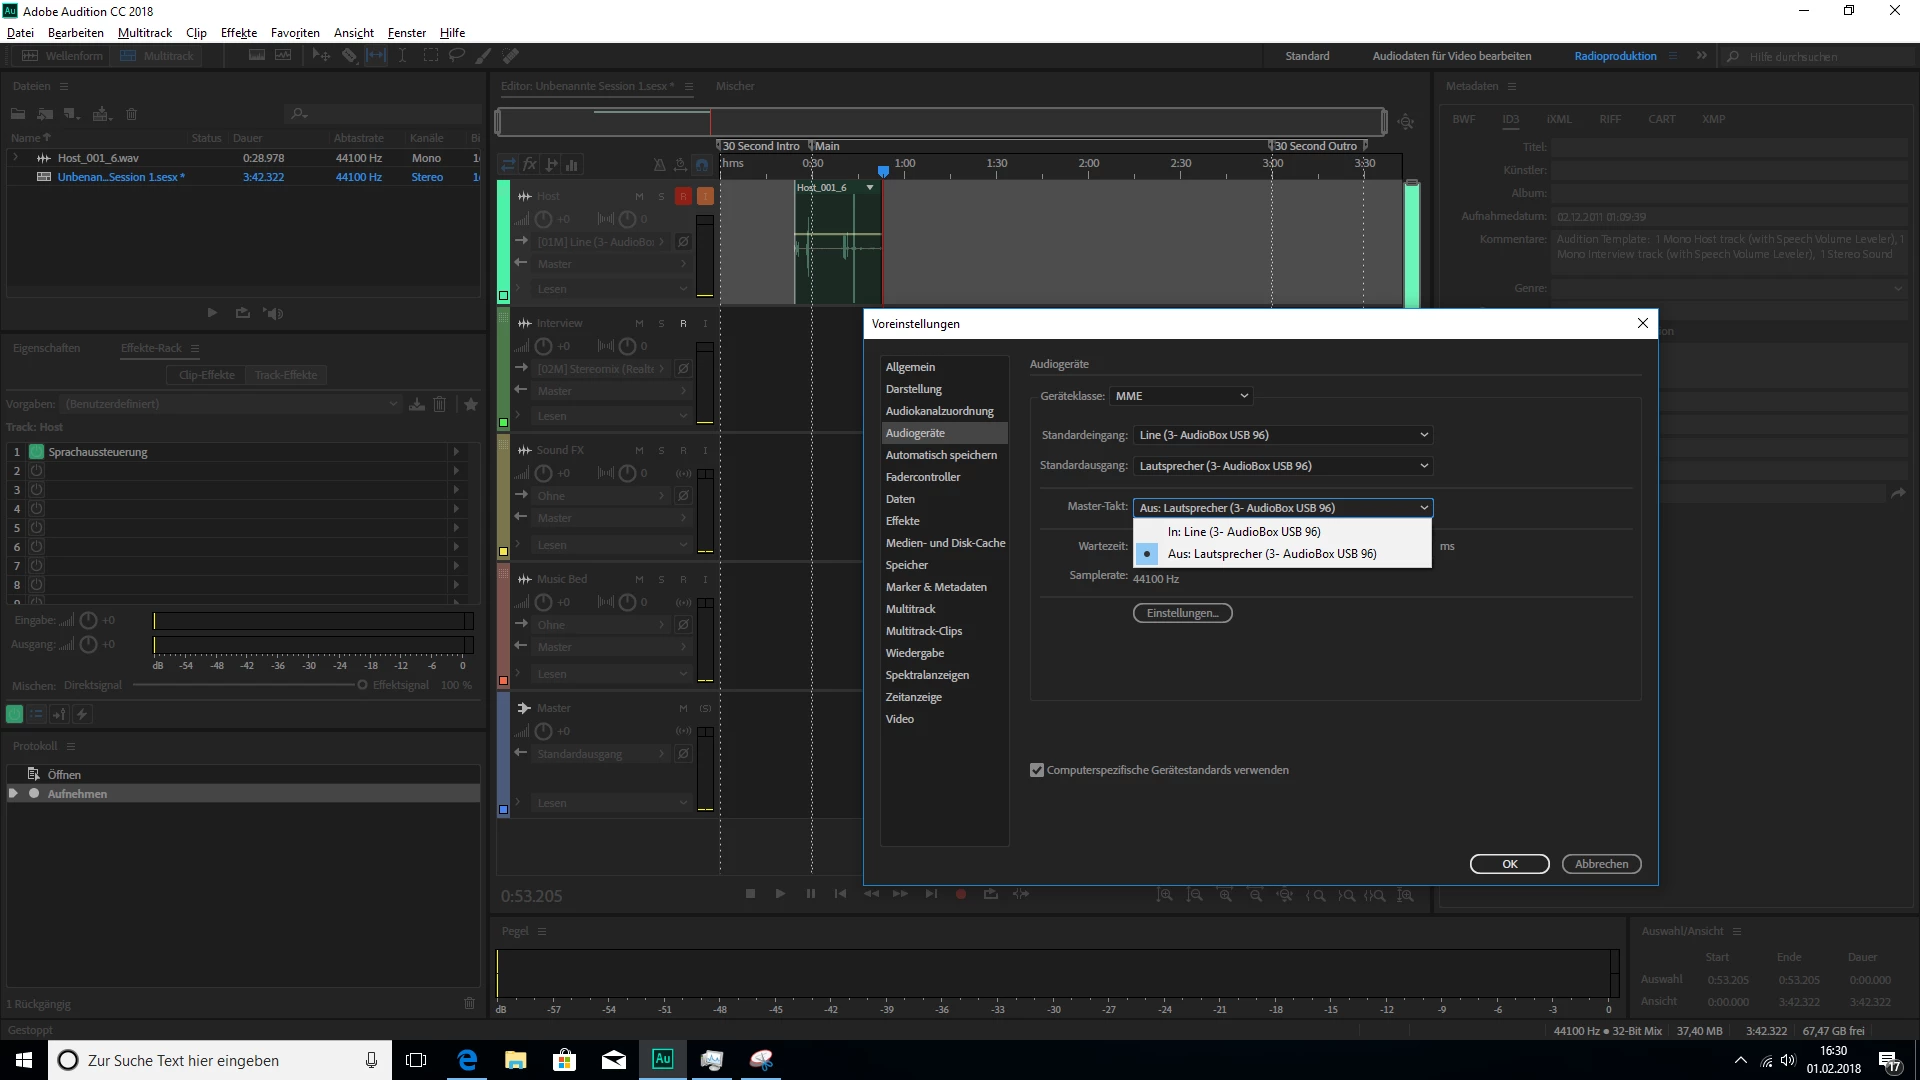Choose In: Line AudioBox option
This screenshot has width=1920, height=1080.
tap(1244, 532)
